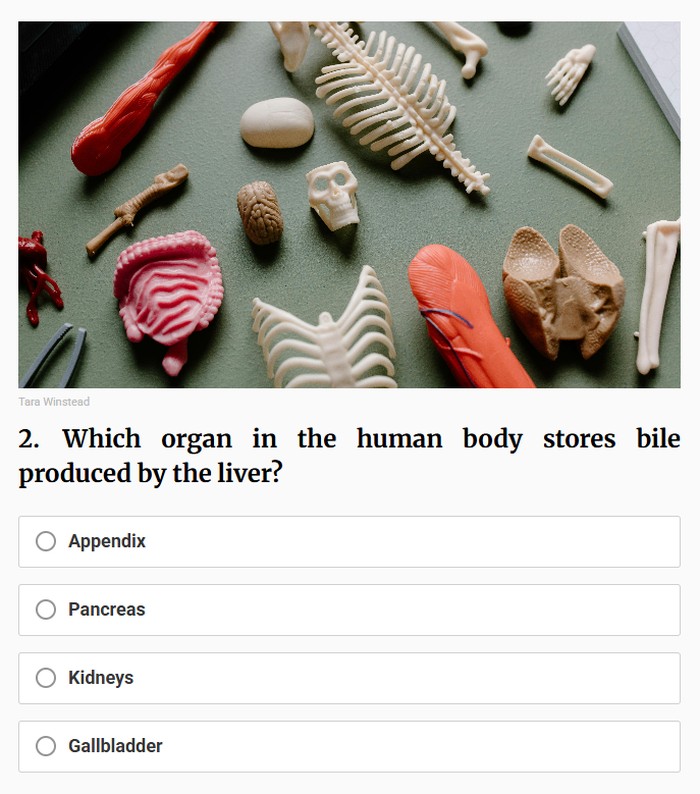
Task: Choose the Kidneys radio button
Action: coord(46,677)
